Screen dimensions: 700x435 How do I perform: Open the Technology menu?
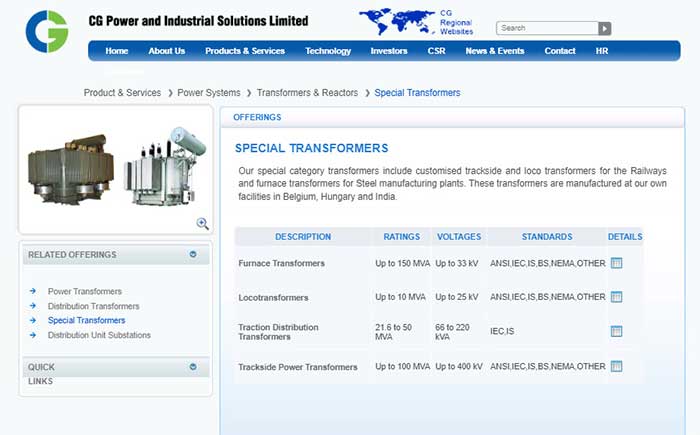(x=328, y=51)
